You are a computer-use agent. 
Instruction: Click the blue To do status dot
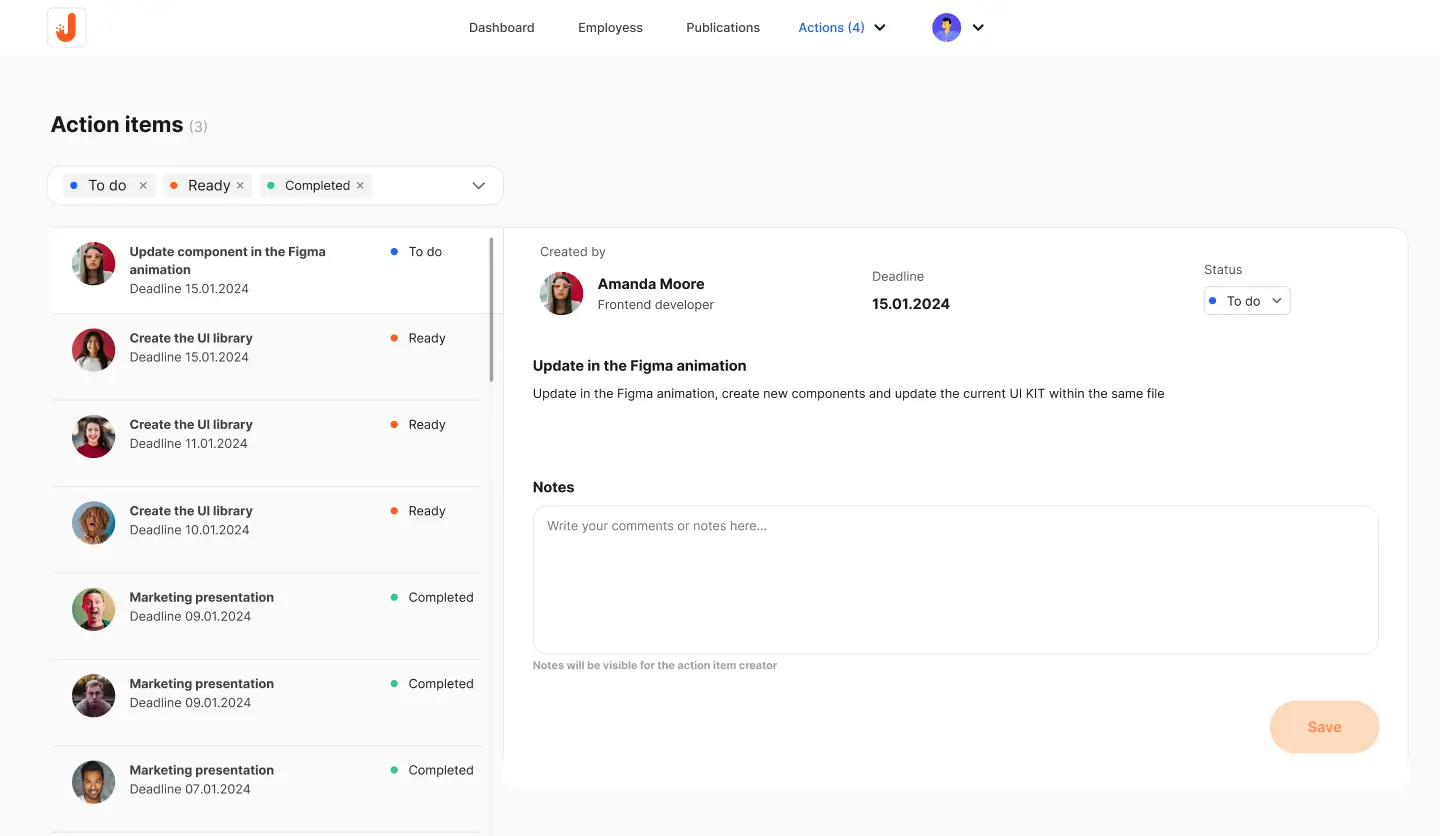(393, 252)
